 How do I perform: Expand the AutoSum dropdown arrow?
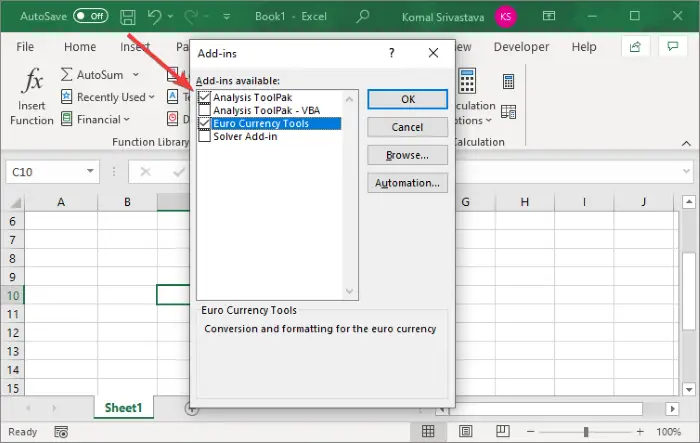pyautogui.click(x=136, y=75)
